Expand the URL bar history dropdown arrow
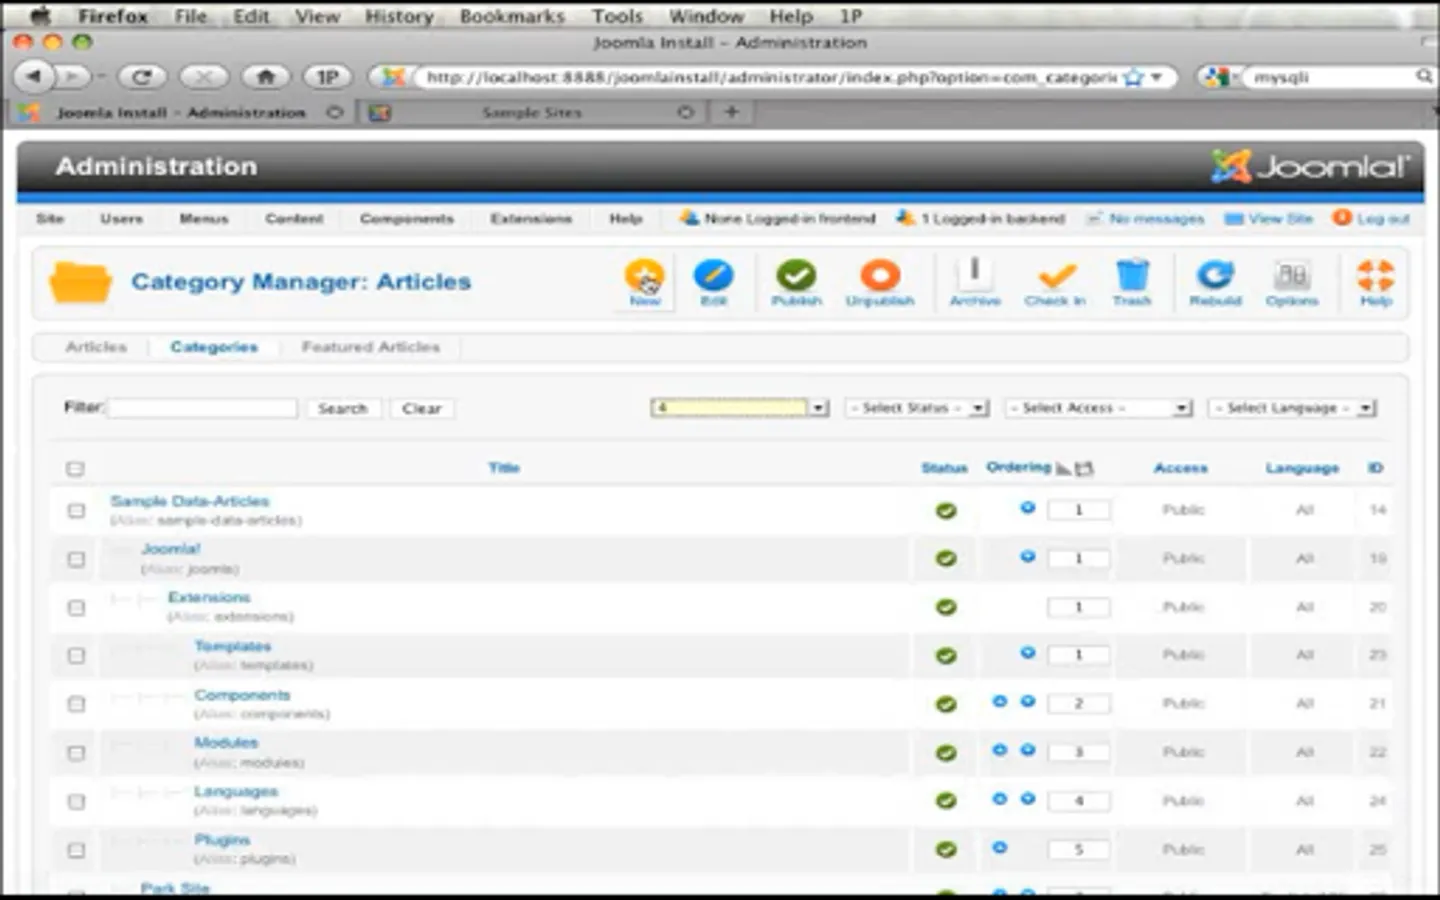The width and height of the screenshot is (1440, 900). coord(1157,77)
